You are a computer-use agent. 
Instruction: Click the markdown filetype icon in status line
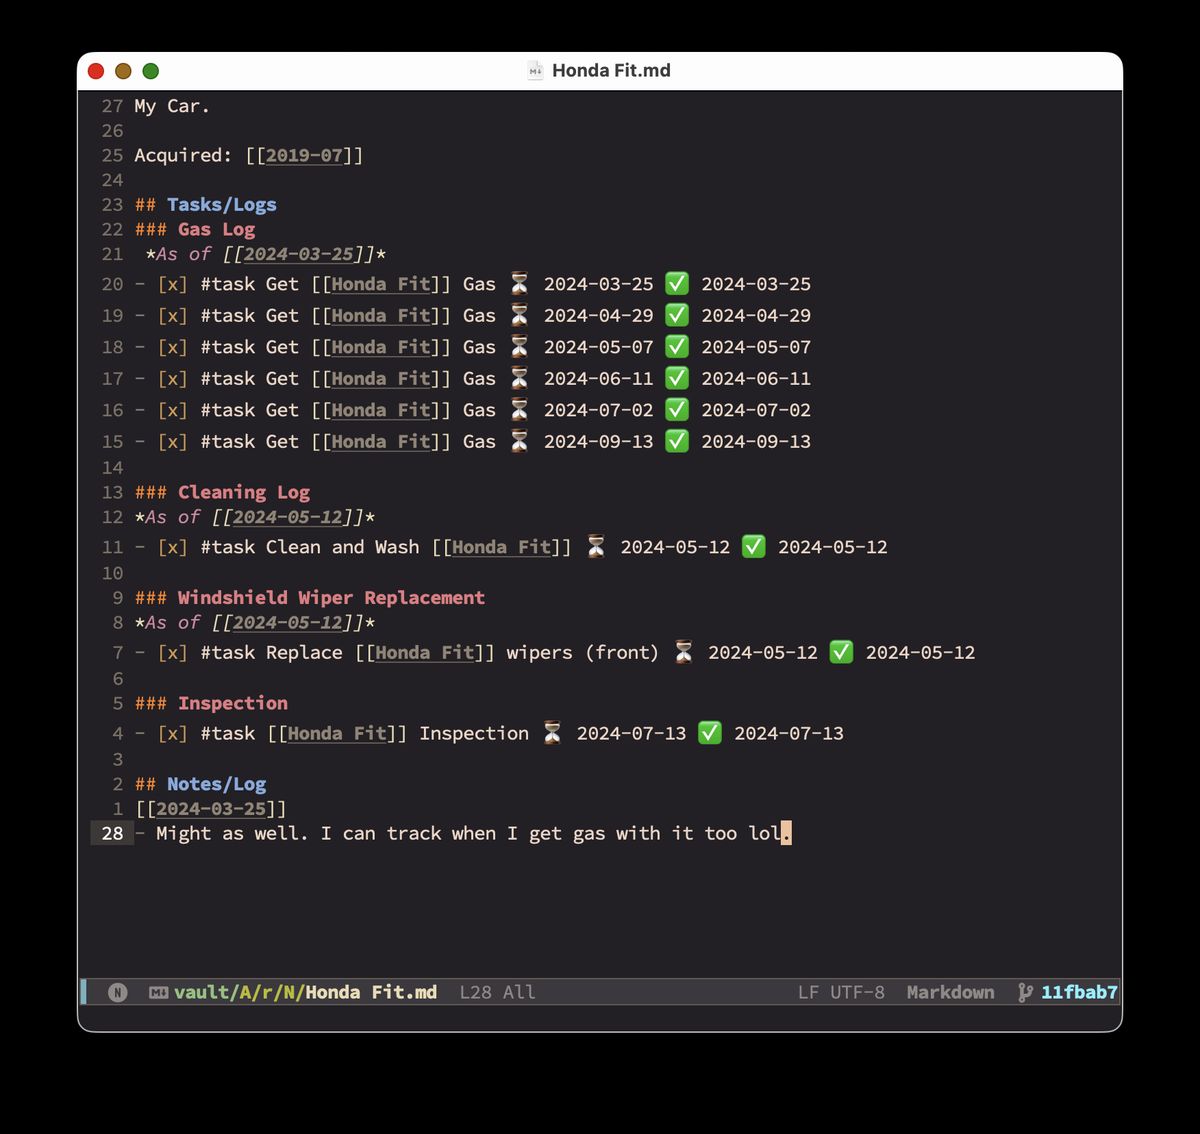point(158,992)
